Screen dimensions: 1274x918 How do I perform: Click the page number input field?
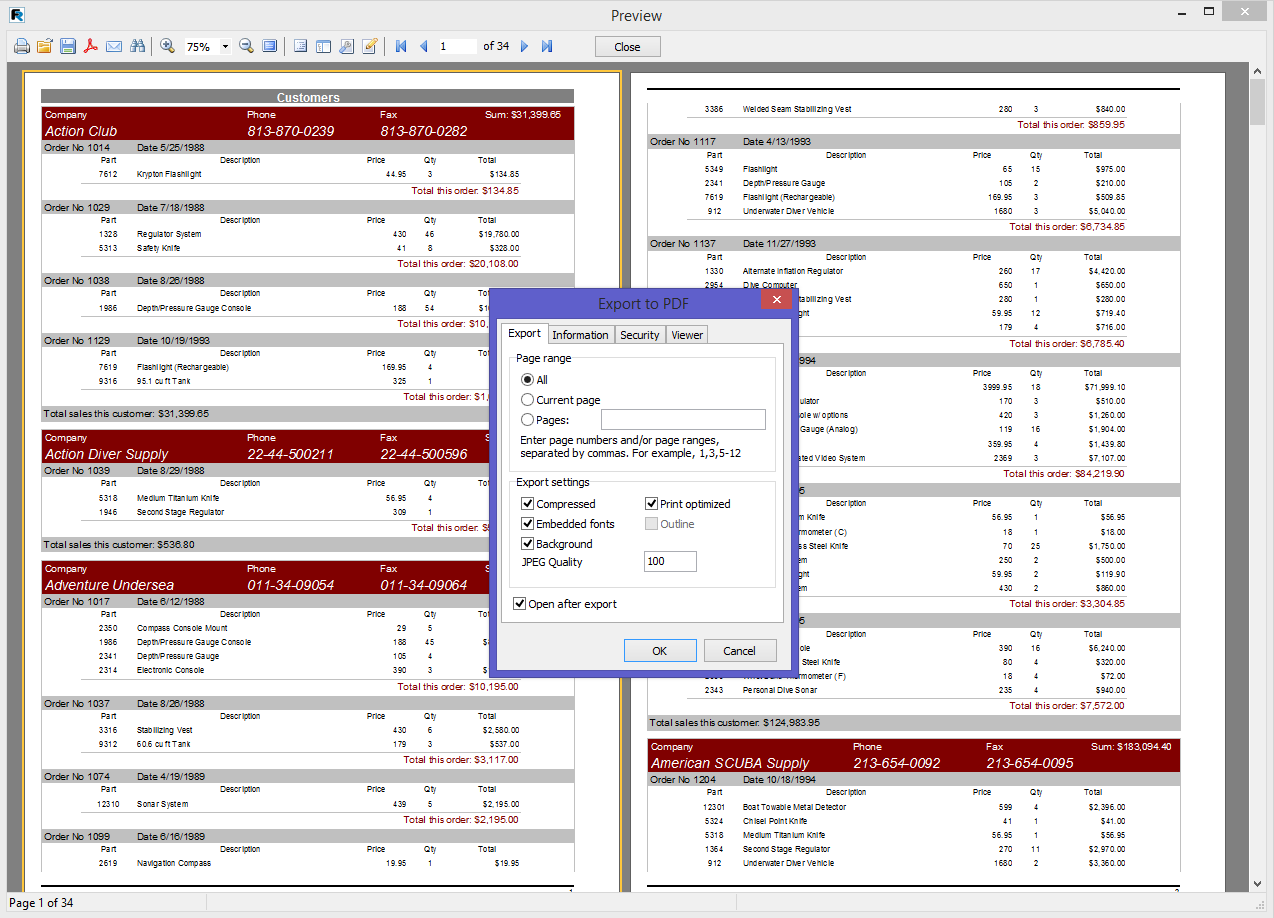click(457, 46)
